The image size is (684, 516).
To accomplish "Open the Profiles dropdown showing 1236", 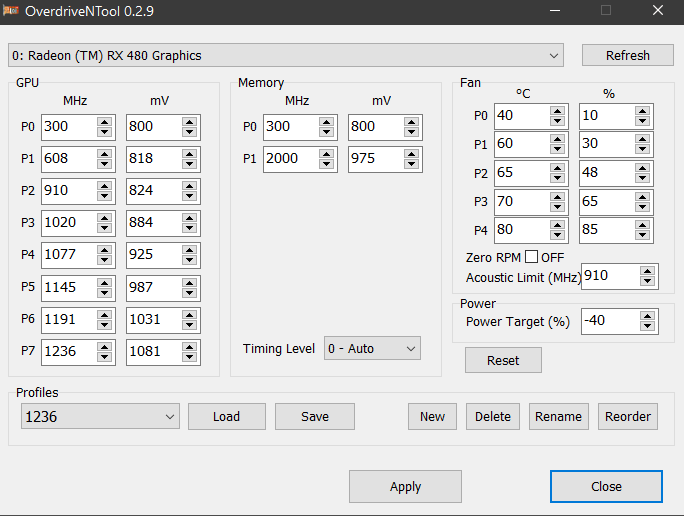I will [x=100, y=417].
